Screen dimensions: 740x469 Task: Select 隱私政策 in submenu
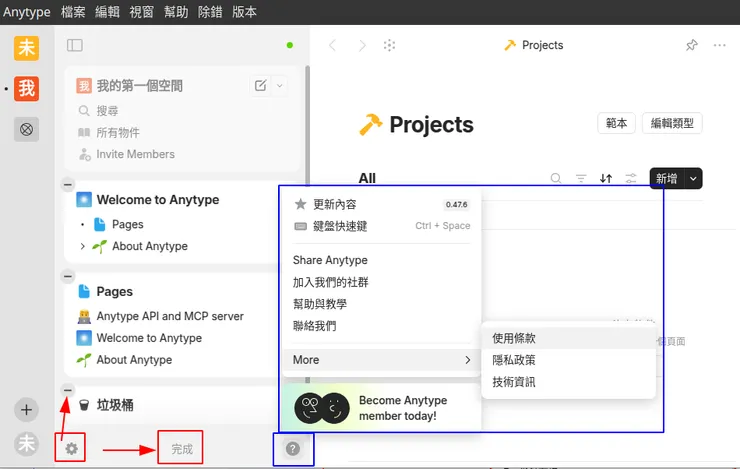[x=568, y=360]
